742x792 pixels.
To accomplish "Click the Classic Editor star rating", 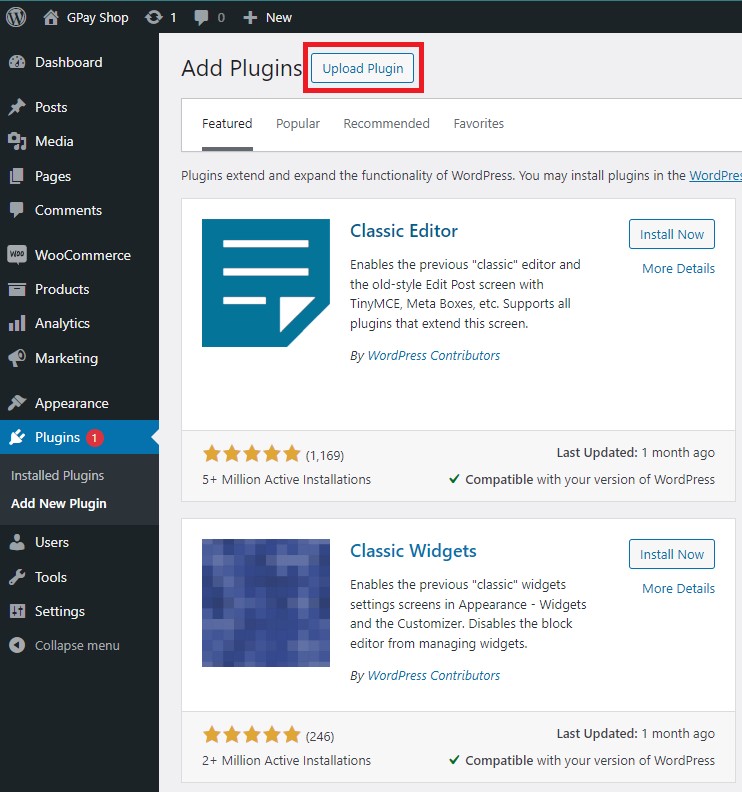I will pos(252,454).
